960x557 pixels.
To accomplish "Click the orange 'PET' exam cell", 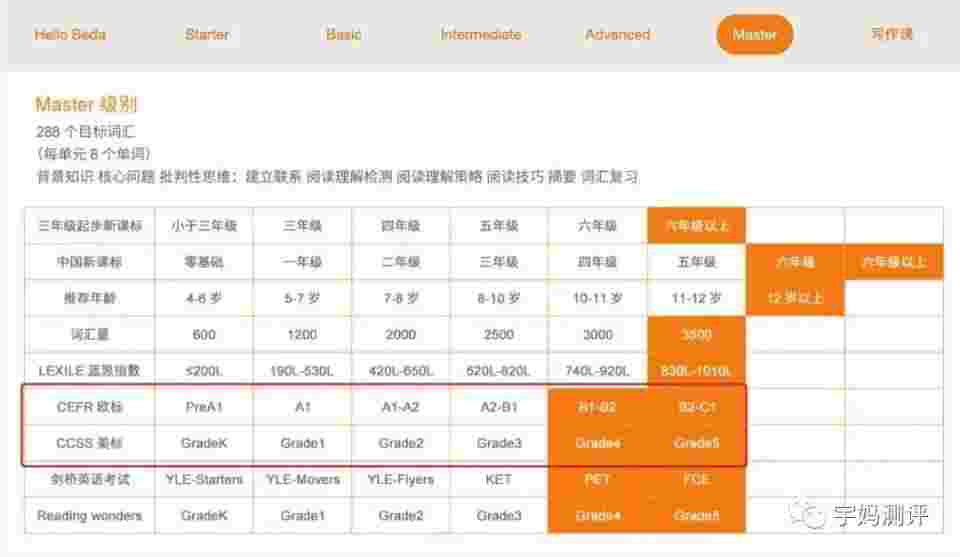I will 598,479.
